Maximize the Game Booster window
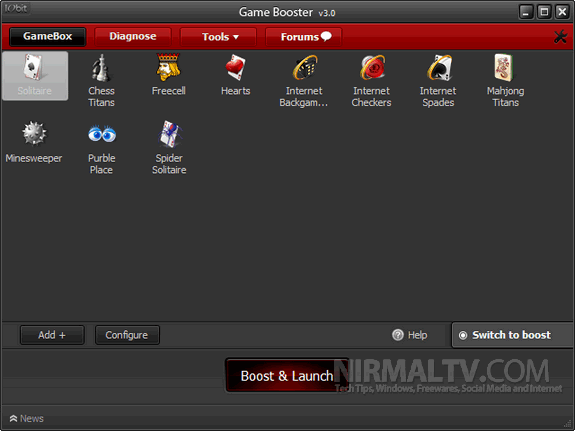This screenshot has width=575, height=431. (544, 12)
